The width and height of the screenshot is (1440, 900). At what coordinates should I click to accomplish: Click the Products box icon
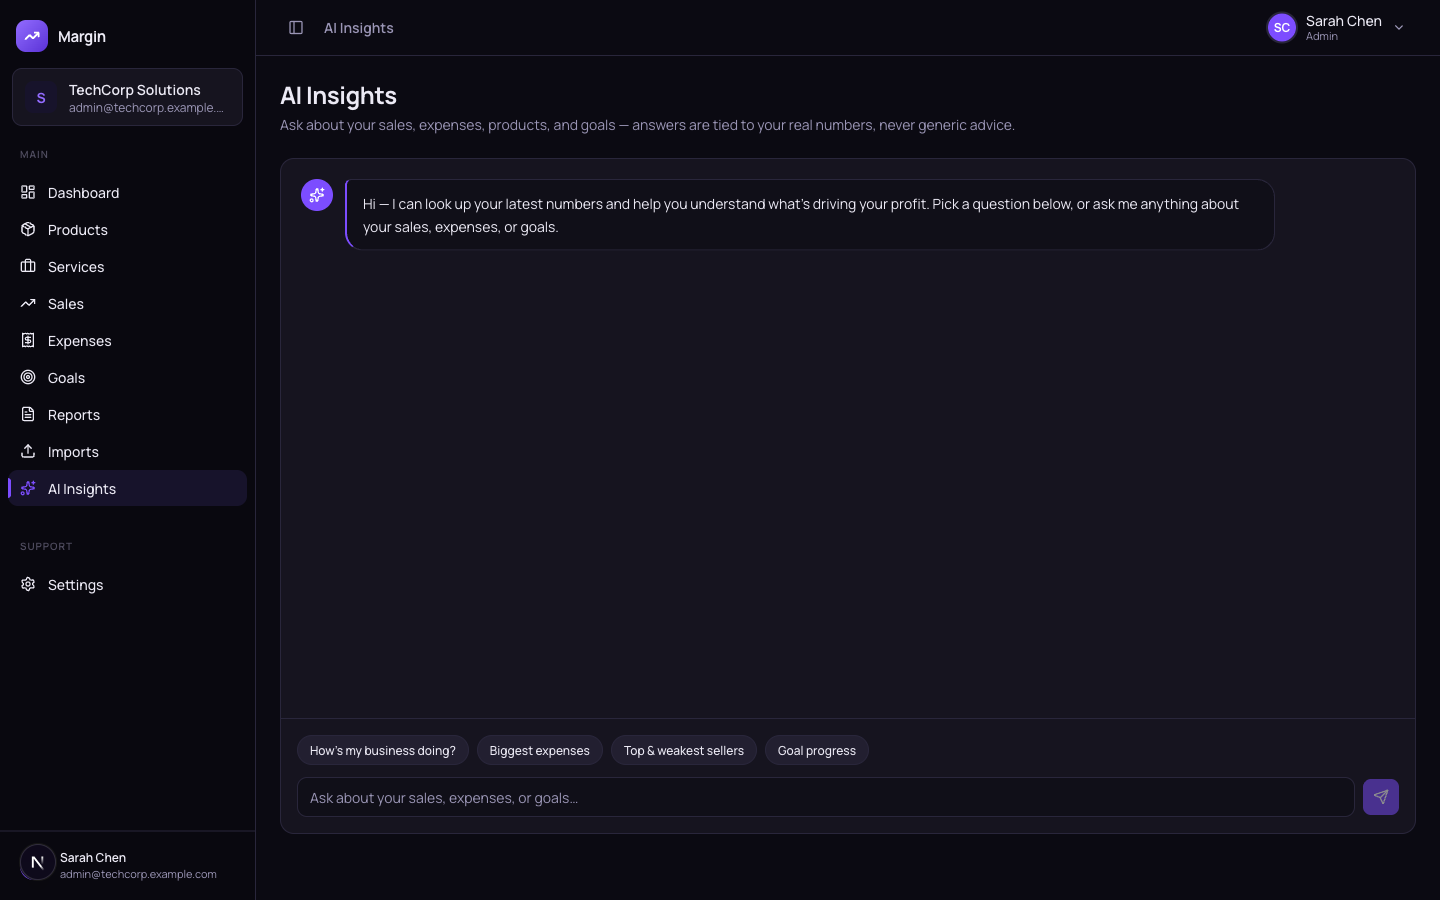(x=28, y=229)
